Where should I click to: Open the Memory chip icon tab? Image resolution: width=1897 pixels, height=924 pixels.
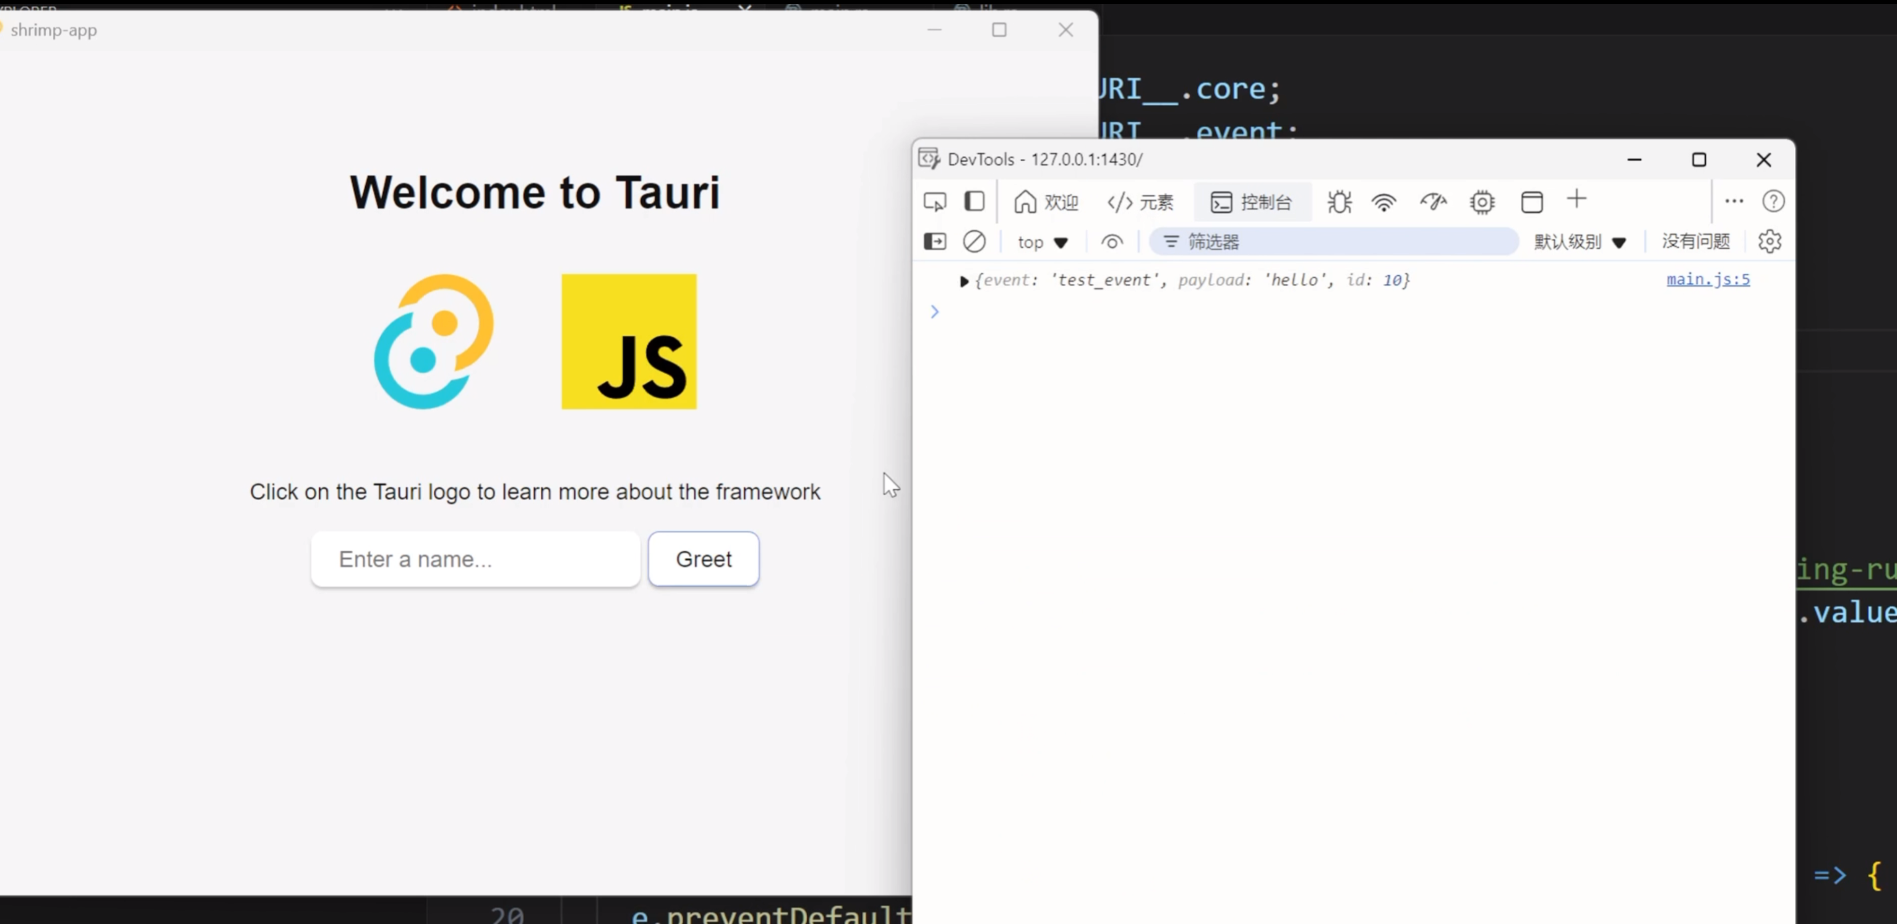point(1482,202)
